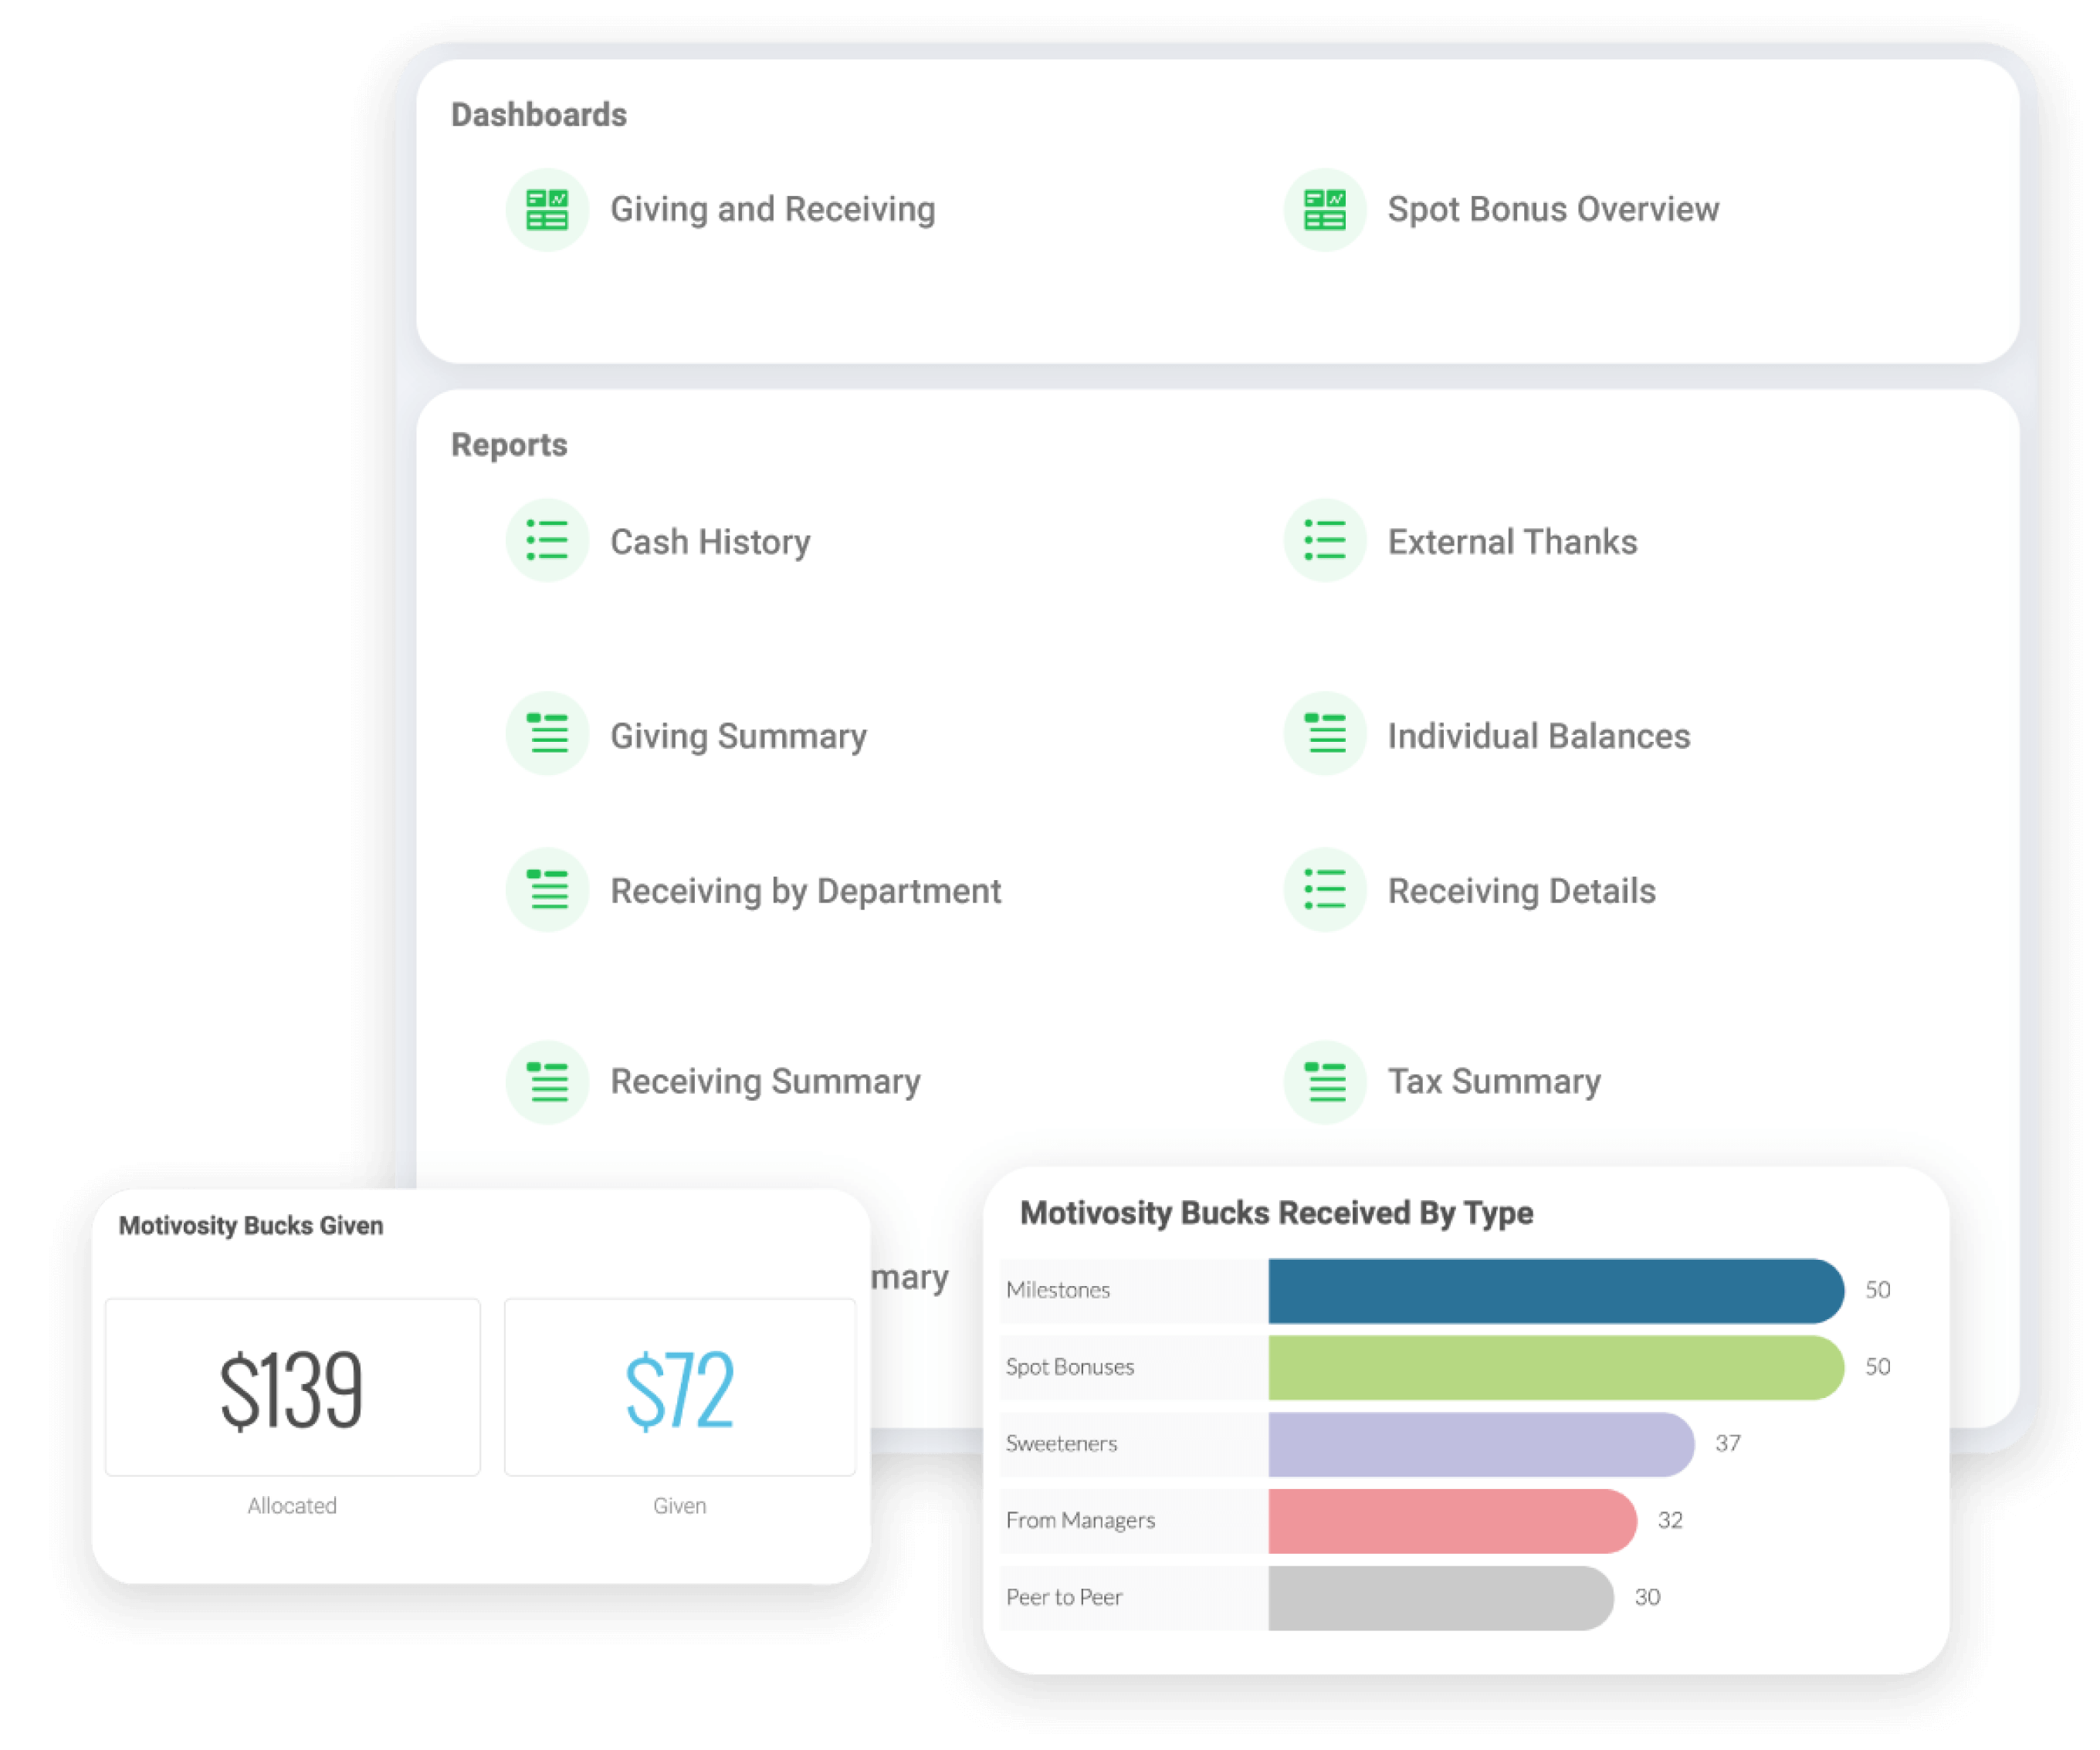
Task: Open the Receiving Summary report
Action: (x=765, y=1083)
